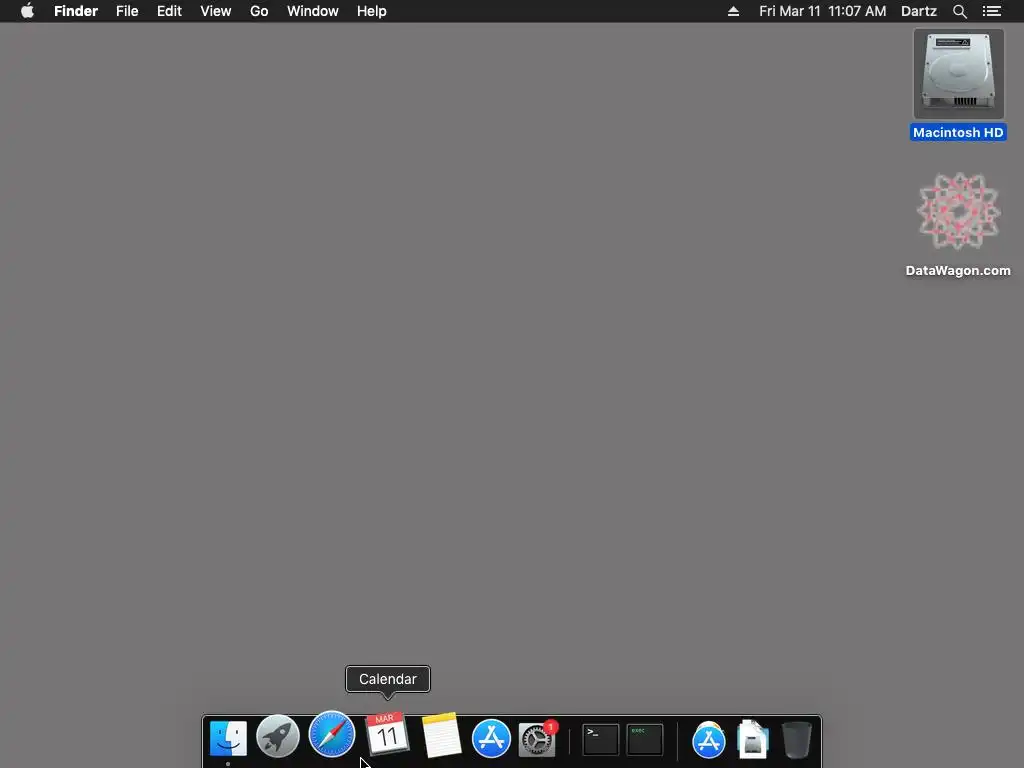This screenshot has height=768, width=1024.
Task: Open the document stack icon near Trash
Action: point(753,739)
